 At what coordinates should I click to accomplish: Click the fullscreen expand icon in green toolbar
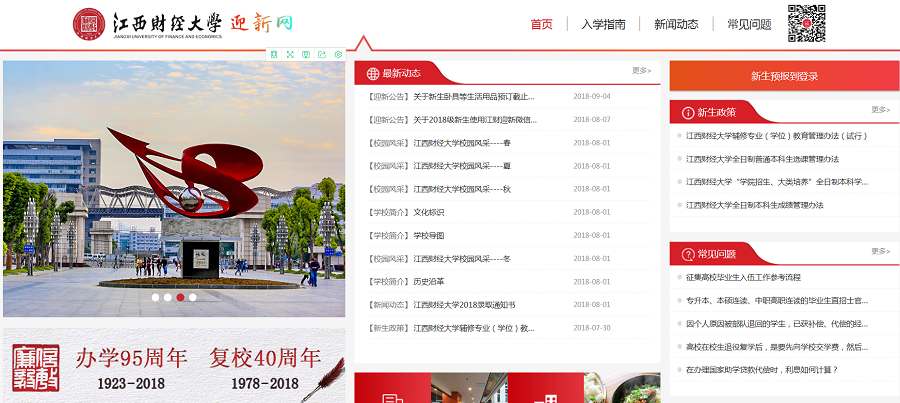coord(290,54)
